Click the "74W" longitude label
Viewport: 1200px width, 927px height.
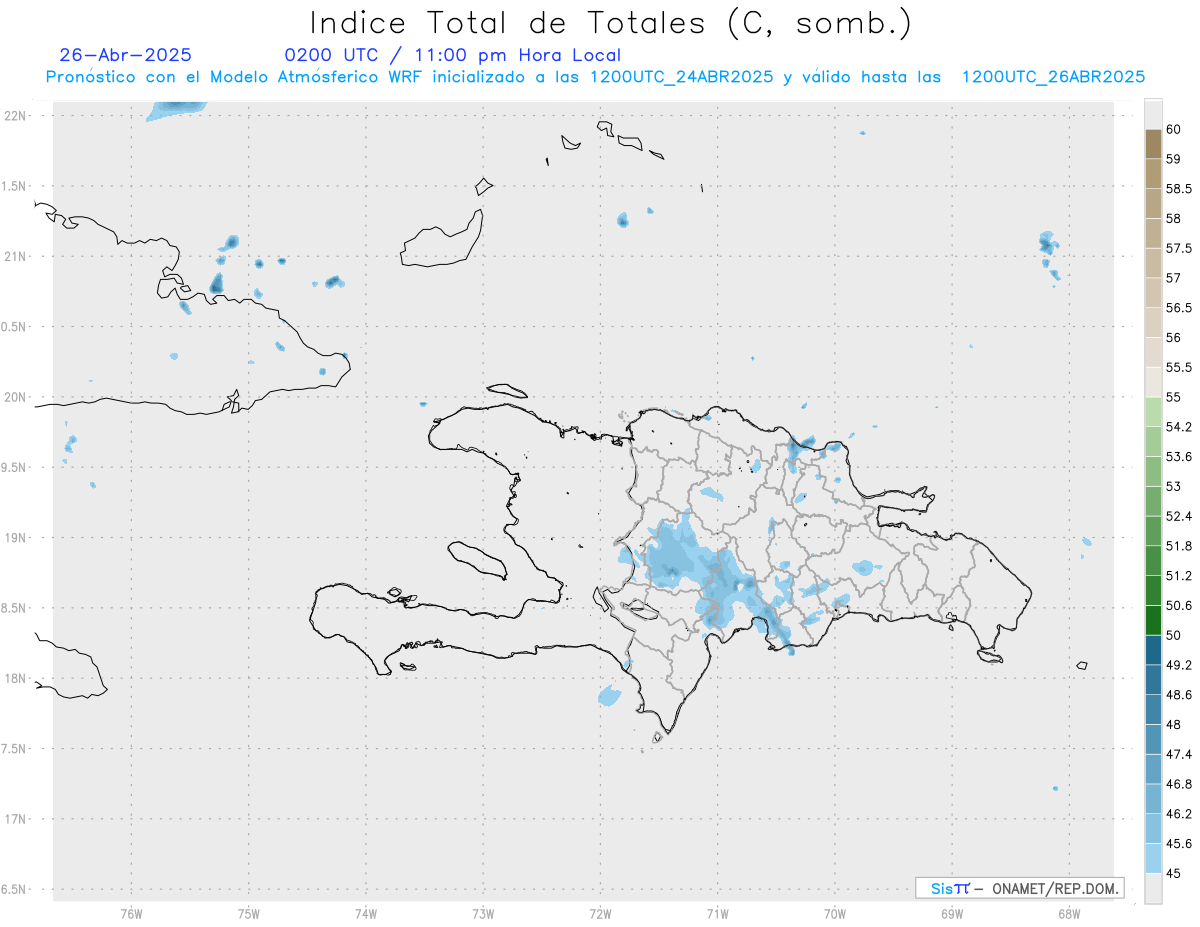click(366, 913)
